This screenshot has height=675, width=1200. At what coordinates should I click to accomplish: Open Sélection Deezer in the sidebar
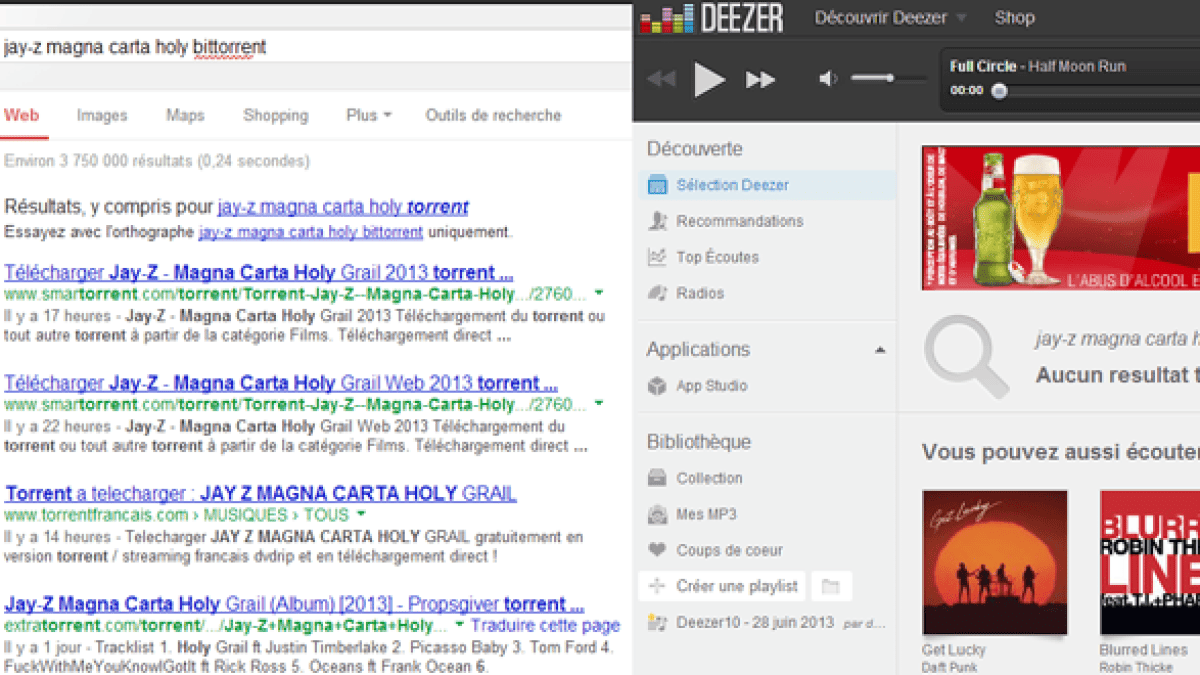pyautogui.click(x=767, y=185)
